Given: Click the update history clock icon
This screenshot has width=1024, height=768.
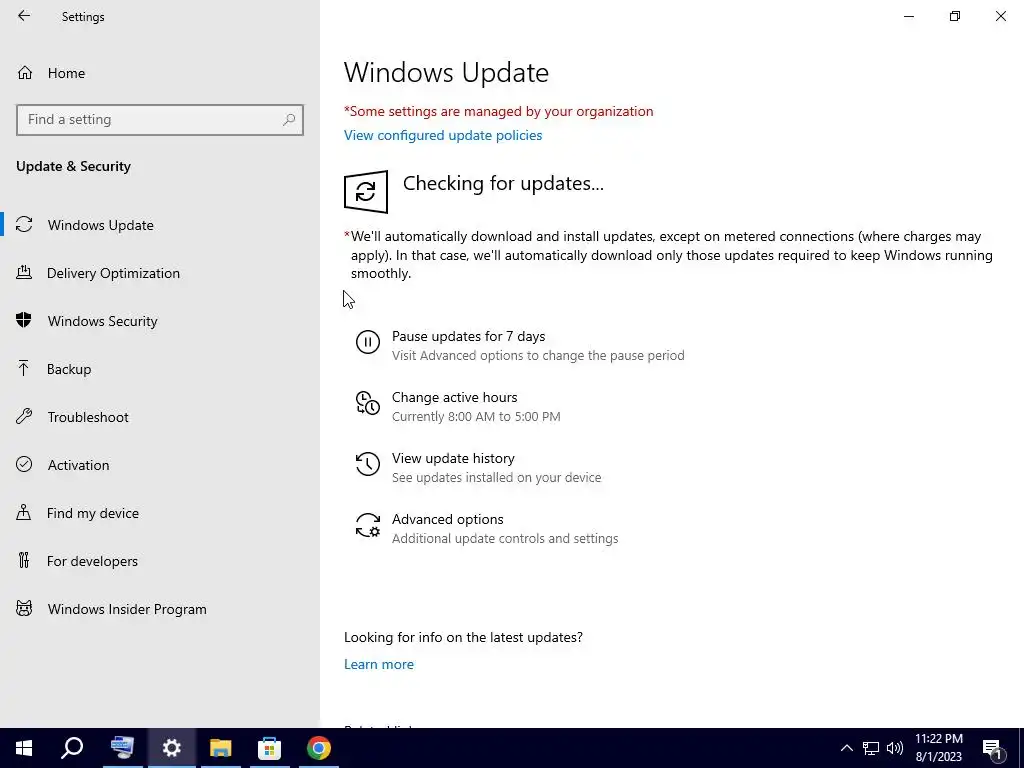Looking at the screenshot, I should [368, 464].
